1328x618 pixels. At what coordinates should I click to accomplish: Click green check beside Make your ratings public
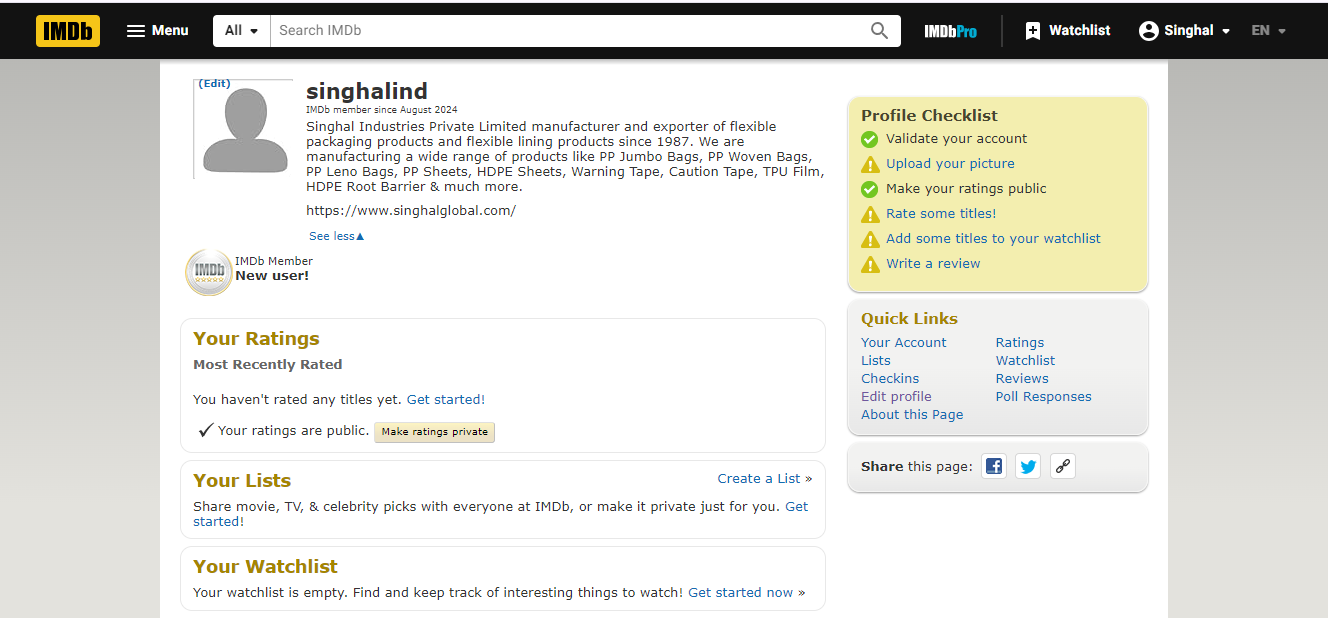[x=870, y=189]
